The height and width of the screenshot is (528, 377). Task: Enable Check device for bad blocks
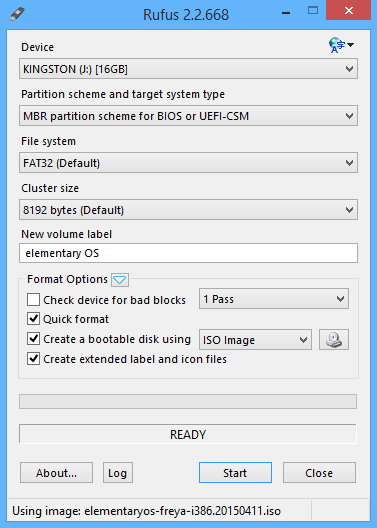pos(33,299)
